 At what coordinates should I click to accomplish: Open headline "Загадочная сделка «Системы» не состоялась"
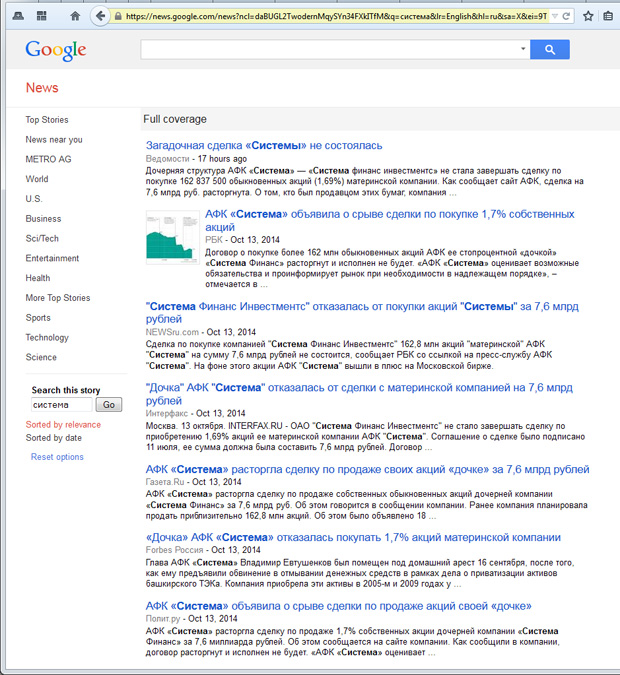[264, 146]
